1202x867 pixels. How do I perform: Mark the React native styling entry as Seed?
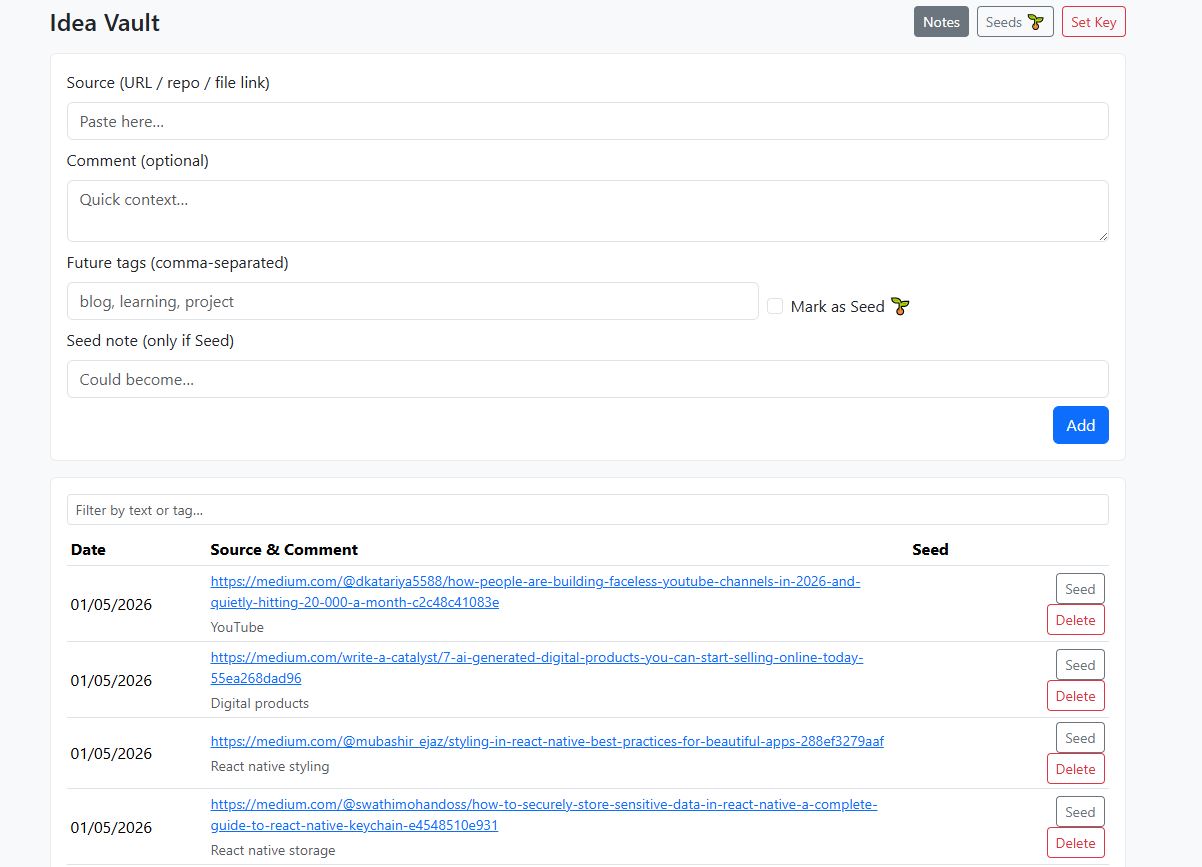(x=1079, y=737)
